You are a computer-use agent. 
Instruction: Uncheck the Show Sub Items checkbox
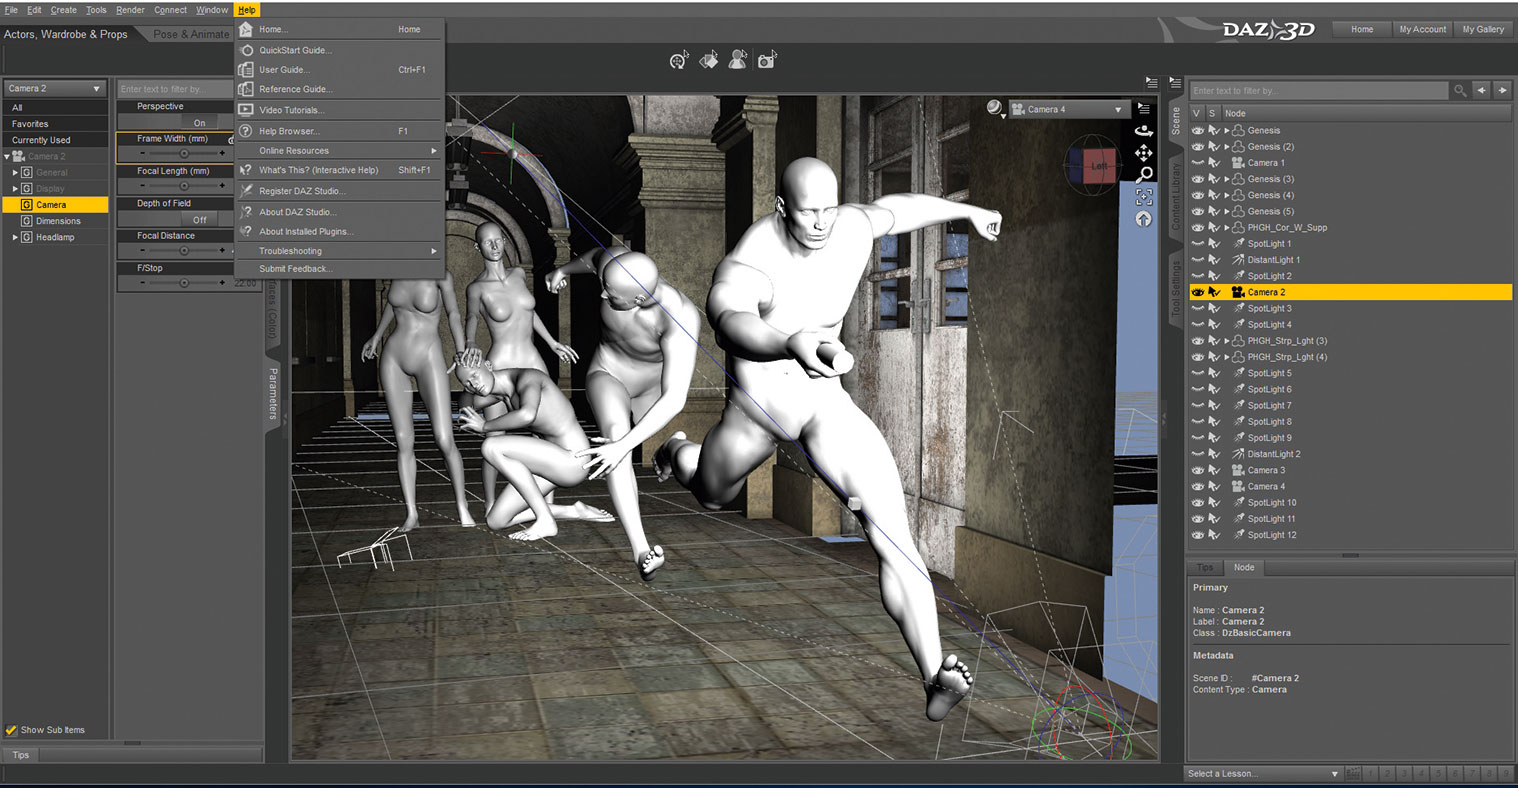(11, 730)
